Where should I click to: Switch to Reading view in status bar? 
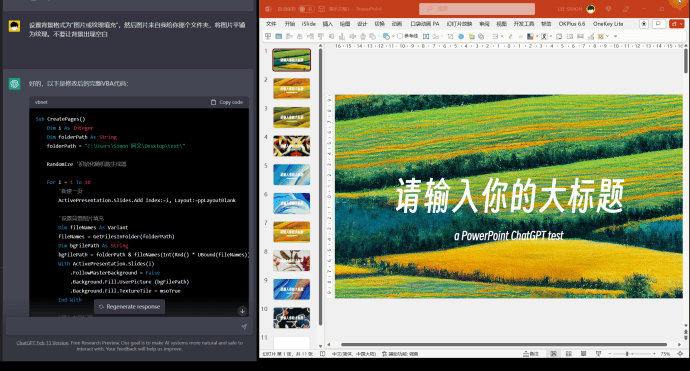click(x=584, y=353)
